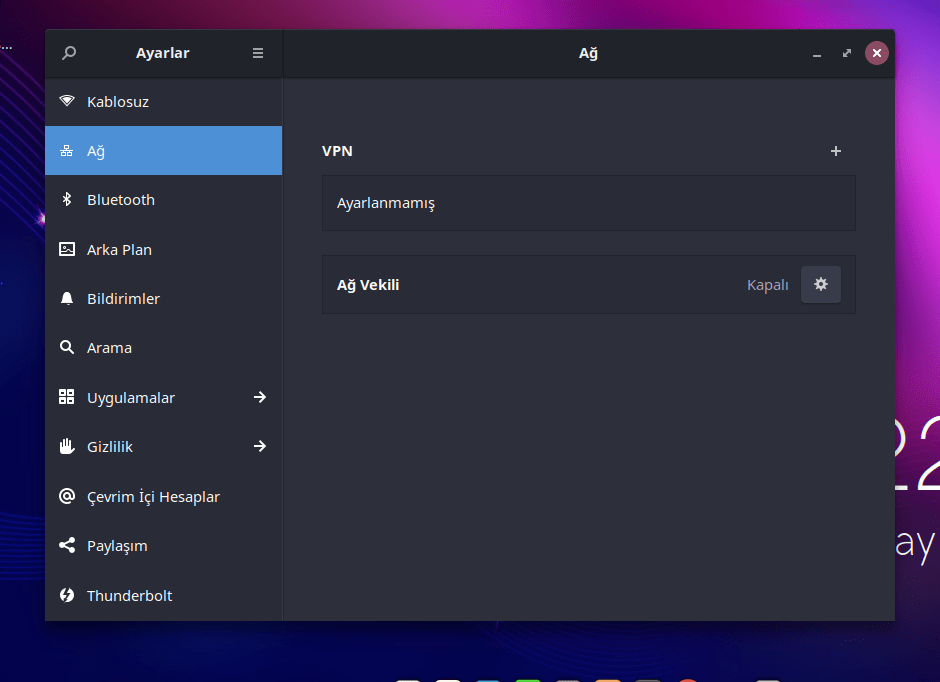Close the Ayarlar window
Image resolution: width=940 pixels, height=682 pixels.
[x=876, y=53]
